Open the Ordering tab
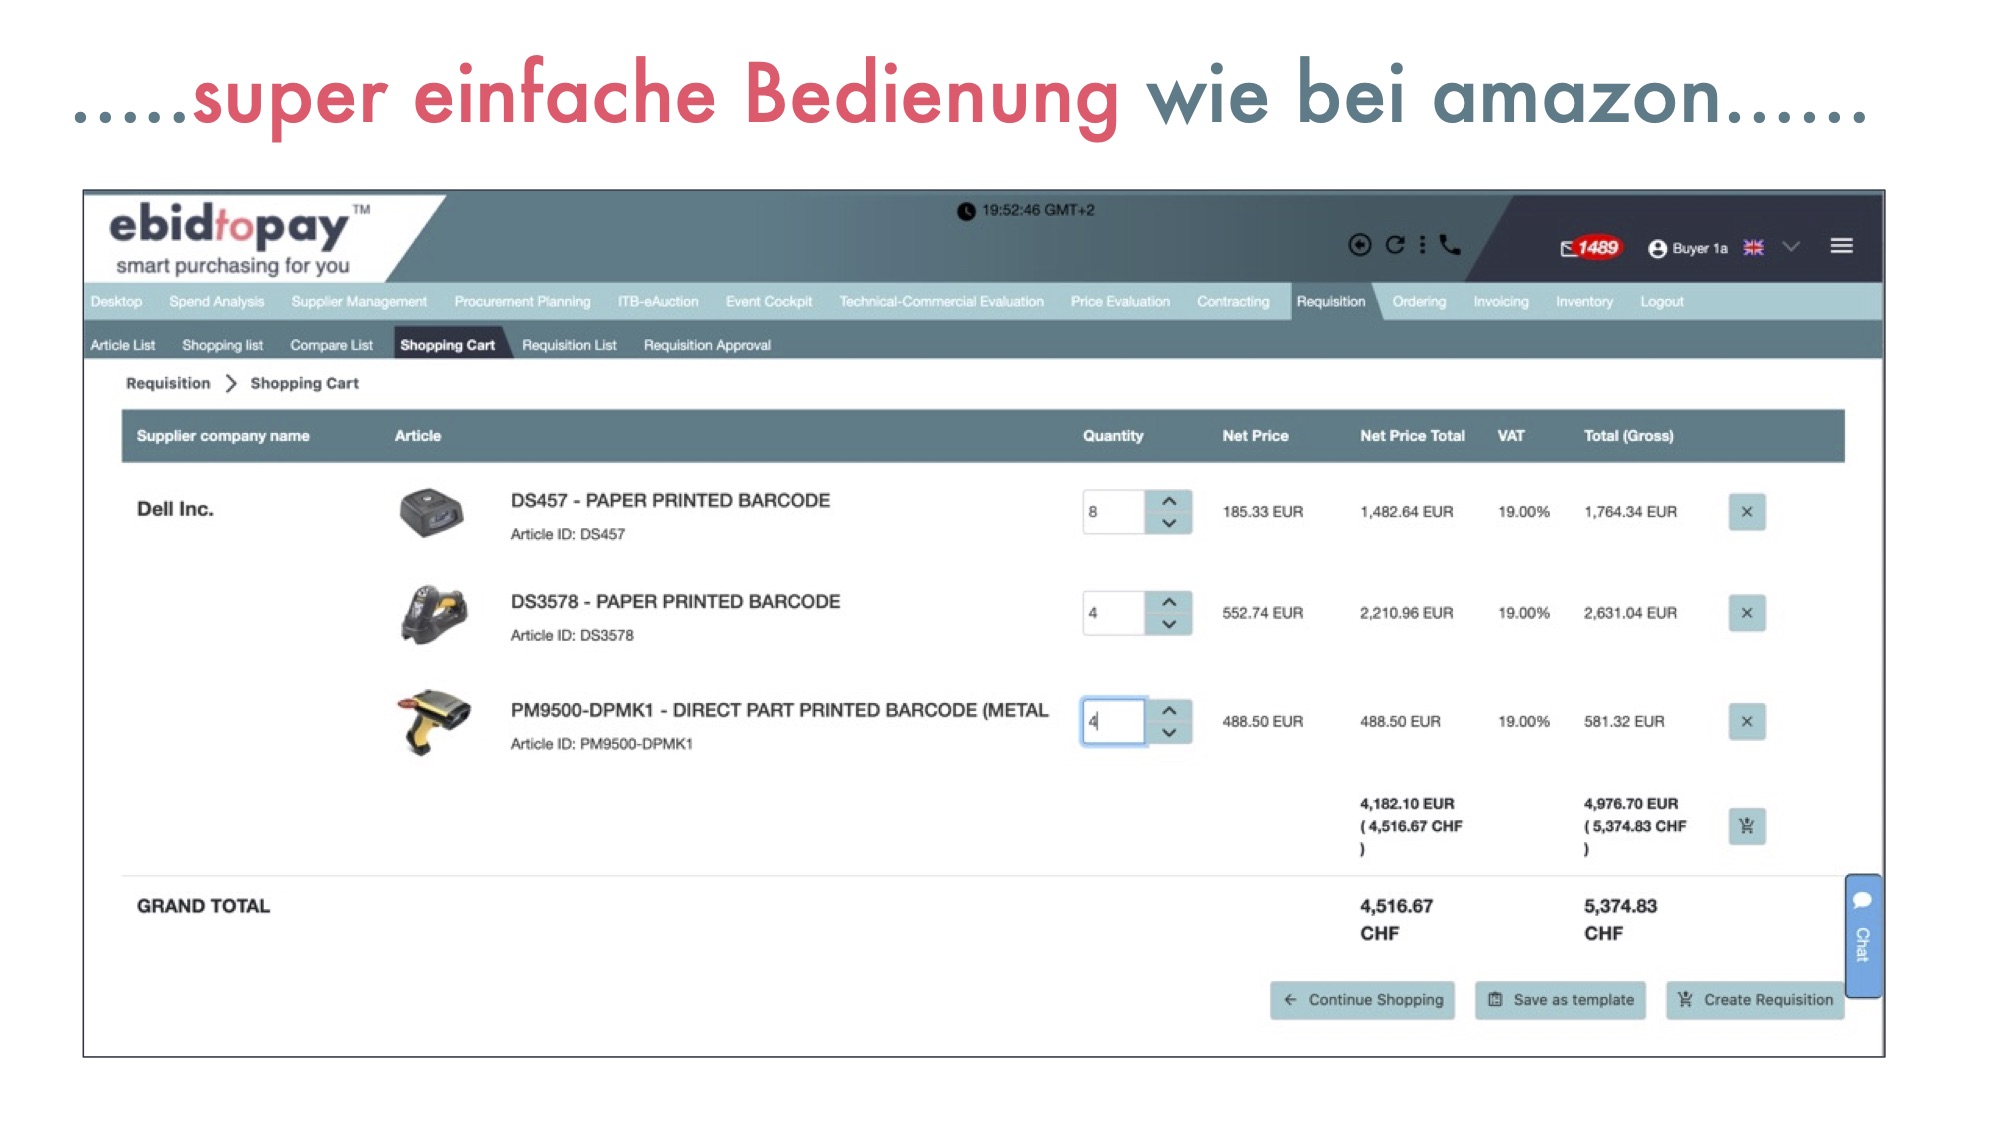 click(1419, 301)
